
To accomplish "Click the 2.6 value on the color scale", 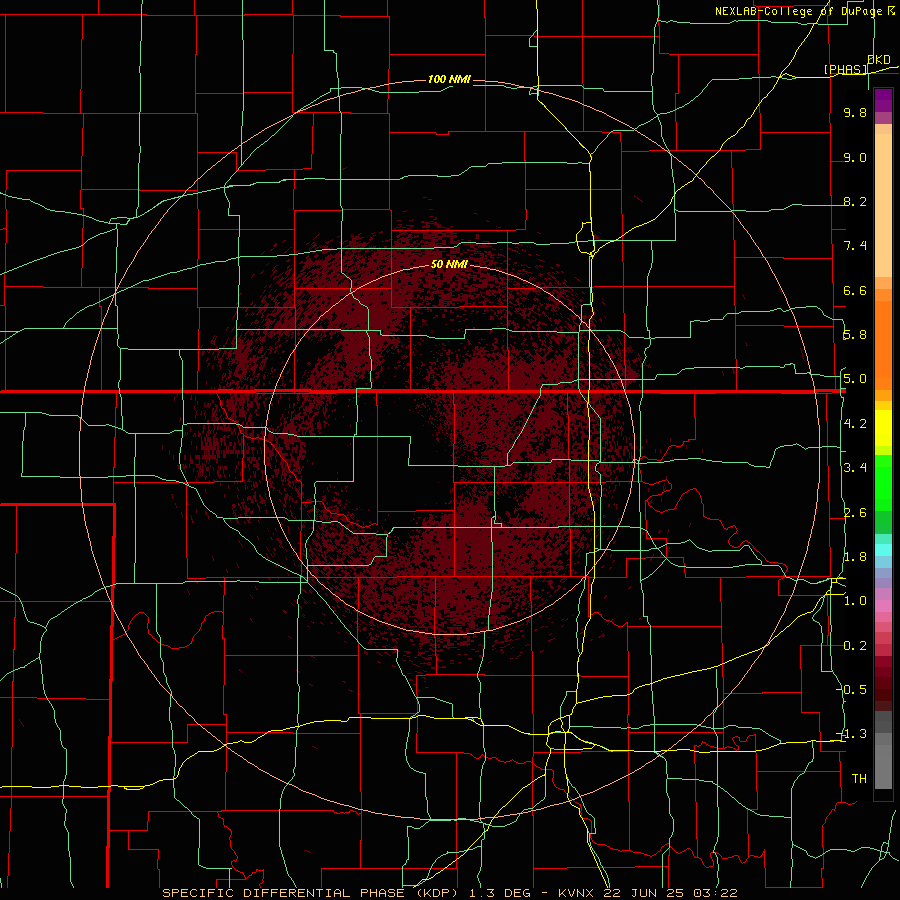I will (x=855, y=513).
